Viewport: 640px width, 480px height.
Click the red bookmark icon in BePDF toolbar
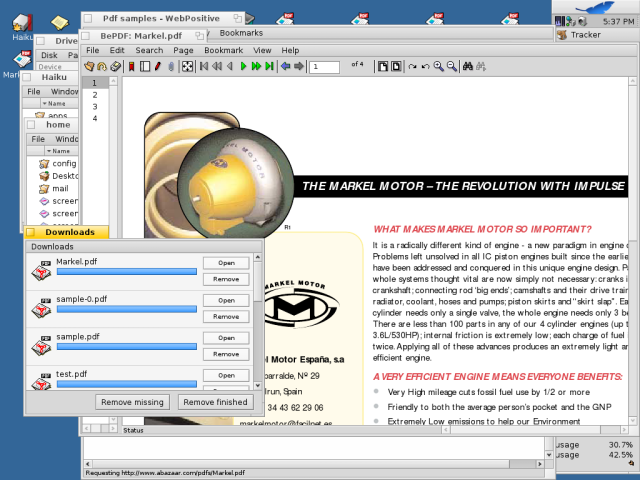[x=131, y=66]
